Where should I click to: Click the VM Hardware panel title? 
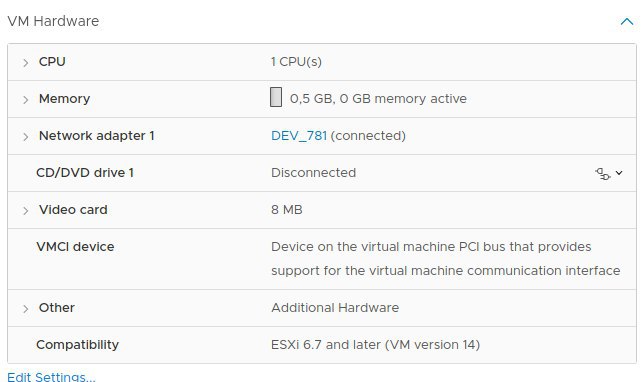click(x=53, y=21)
